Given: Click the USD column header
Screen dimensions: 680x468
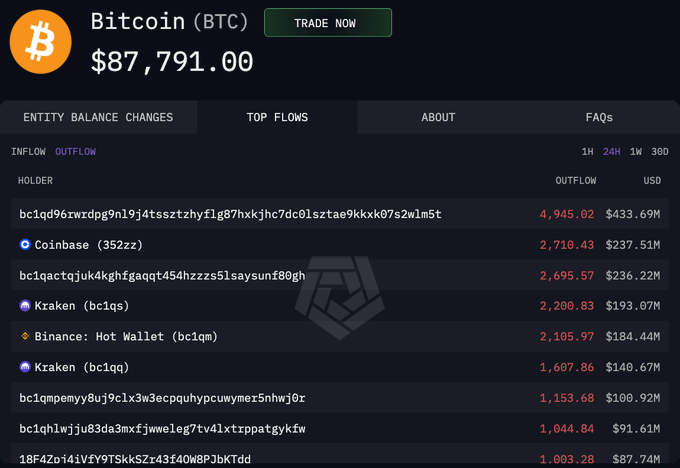Looking at the screenshot, I should click(652, 181).
